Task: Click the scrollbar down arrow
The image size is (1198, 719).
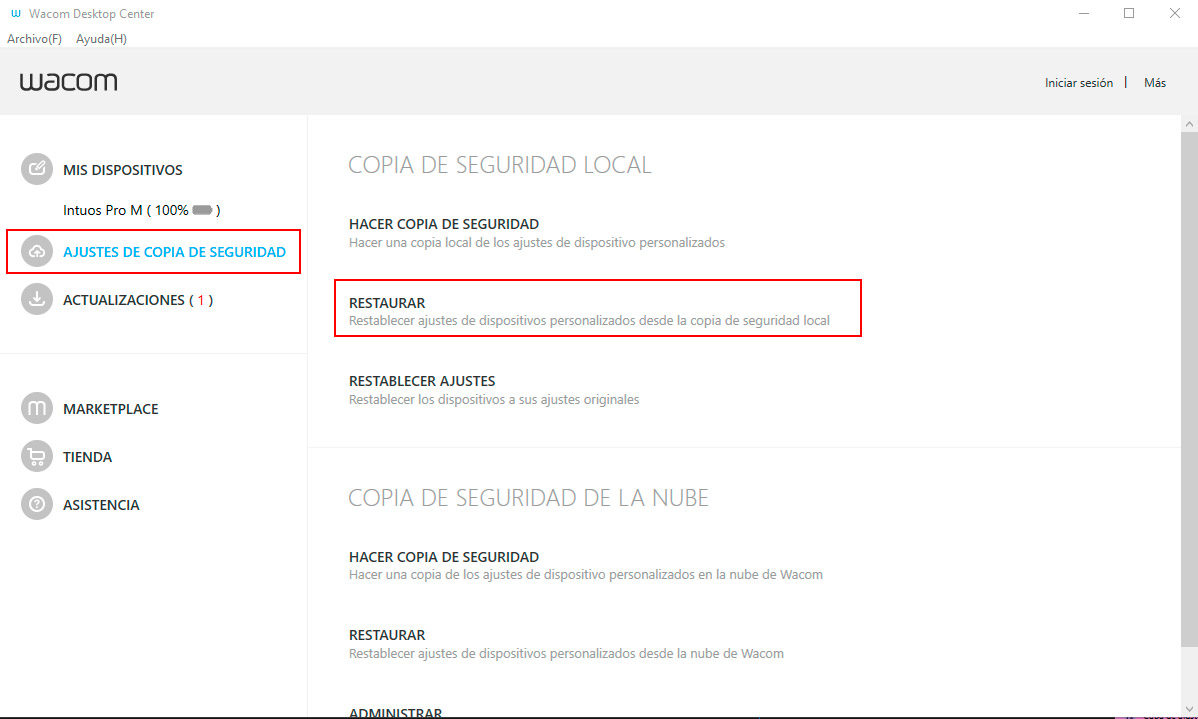Action: (x=1189, y=709)
